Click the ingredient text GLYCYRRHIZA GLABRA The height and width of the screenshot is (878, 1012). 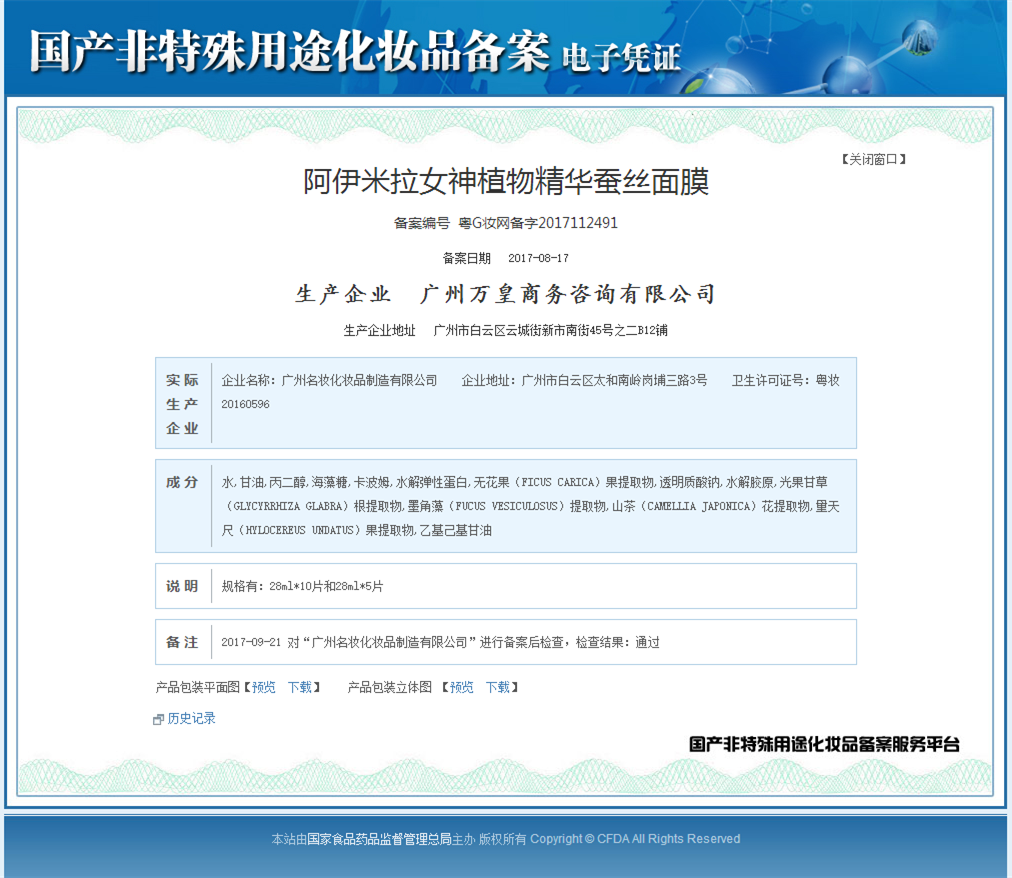tap(288, 506)
